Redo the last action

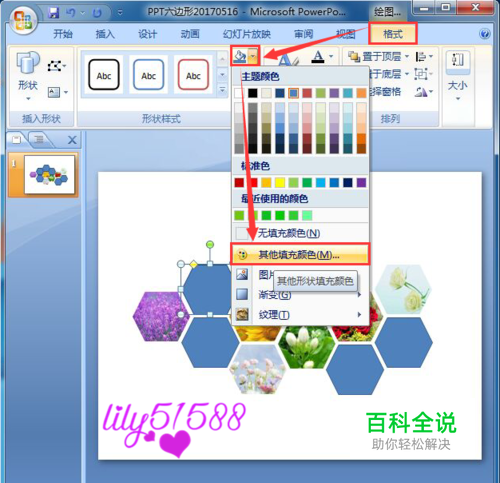pos(97,13)
